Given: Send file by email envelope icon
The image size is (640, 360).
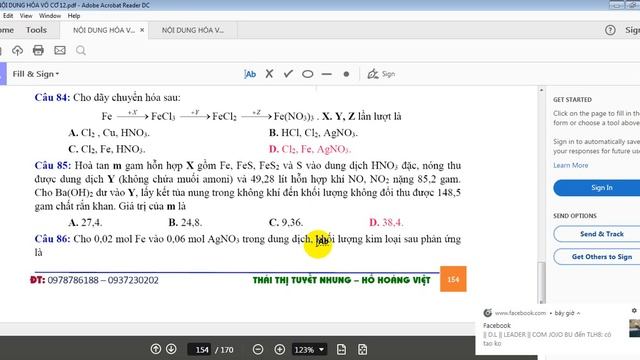Looking at the screenshot, I should (60, 50).
